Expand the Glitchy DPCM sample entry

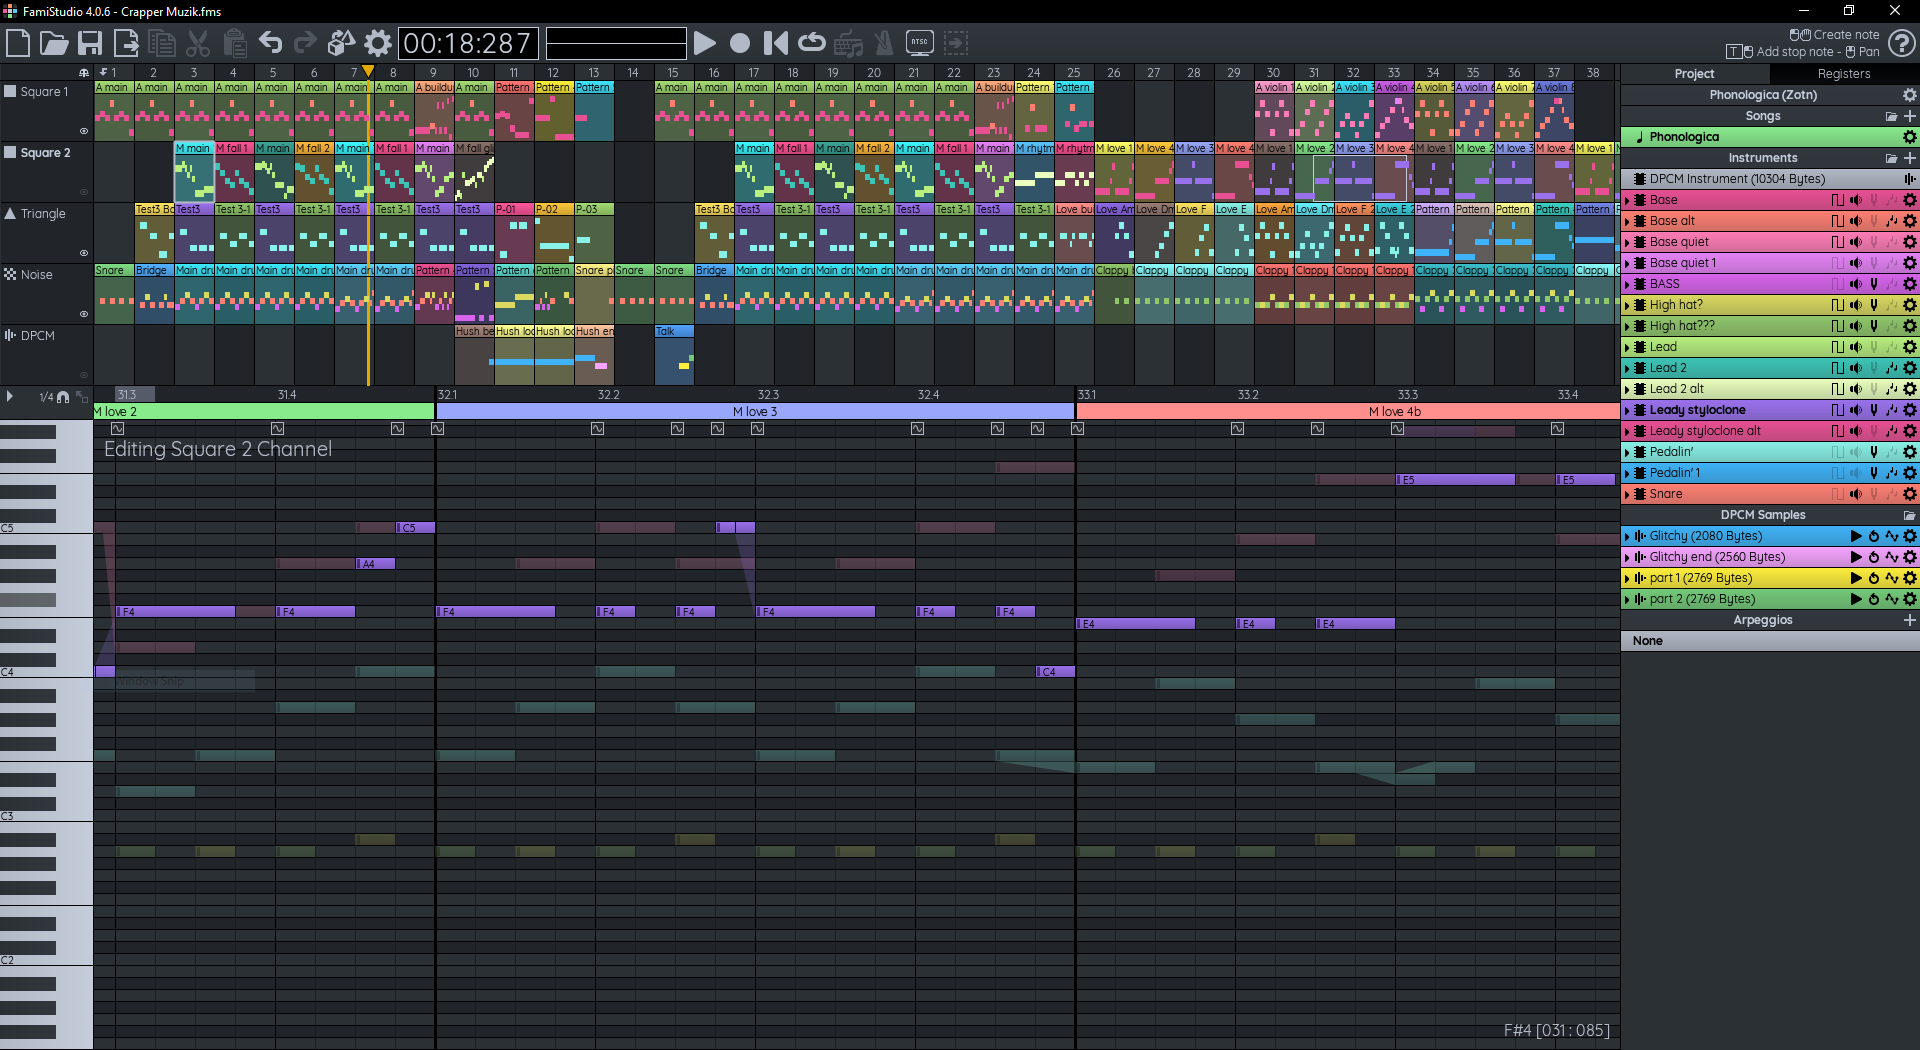pos(1627,536)
